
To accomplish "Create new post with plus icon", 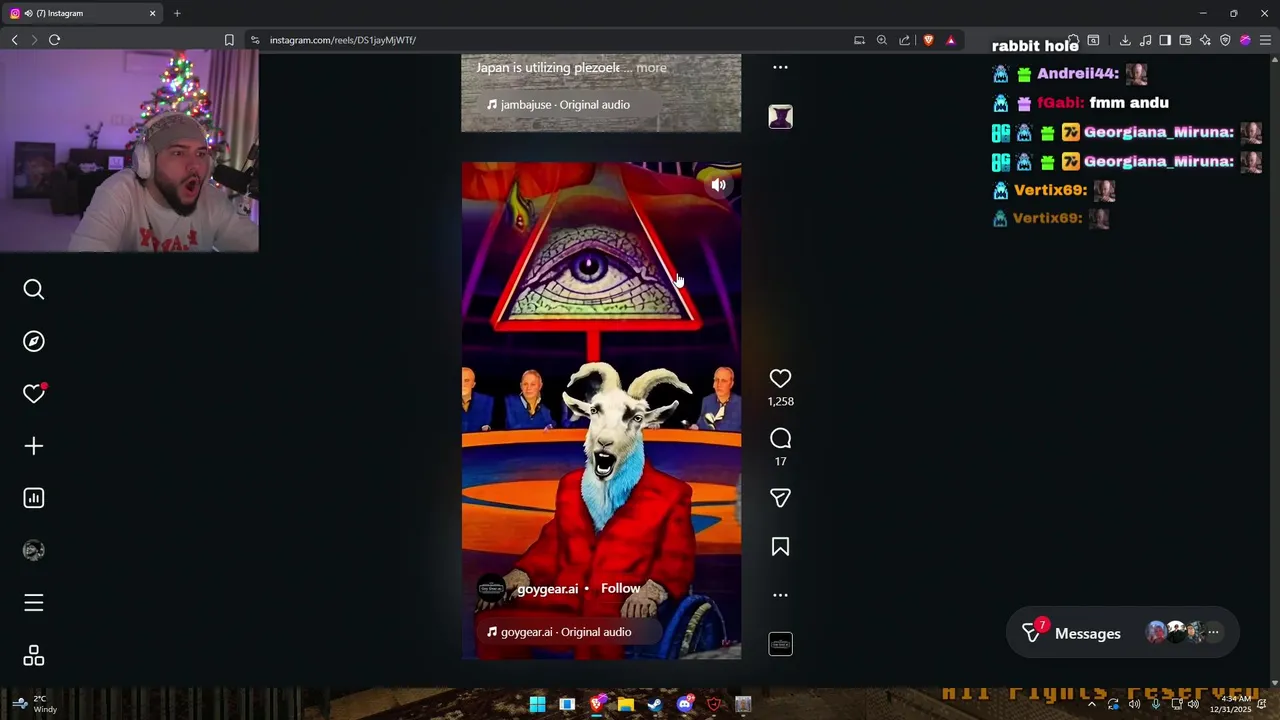I will tap(34, 446).
